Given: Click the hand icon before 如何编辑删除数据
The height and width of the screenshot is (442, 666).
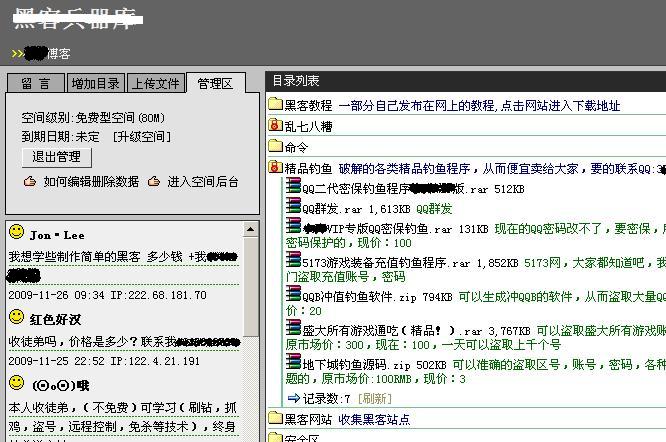Looking at the screenshot, I should (x=30, y=182).
